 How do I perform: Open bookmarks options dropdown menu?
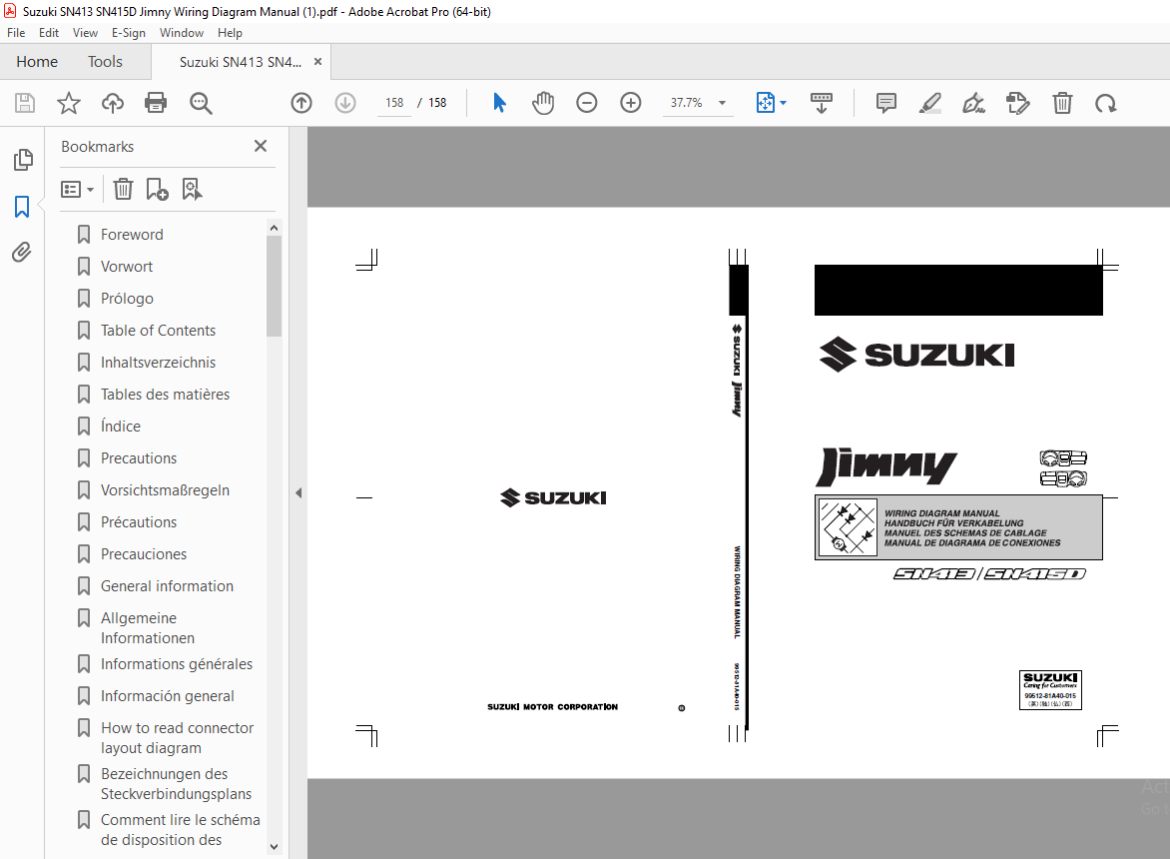[x=78, y=190]
